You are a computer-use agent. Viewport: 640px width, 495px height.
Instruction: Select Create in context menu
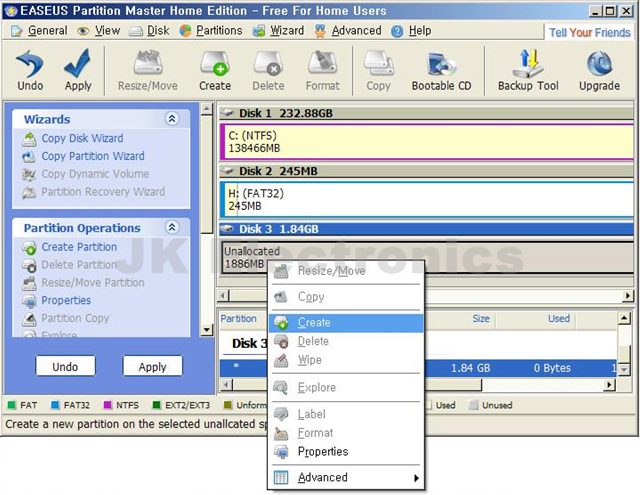click(x=346, y=323)
